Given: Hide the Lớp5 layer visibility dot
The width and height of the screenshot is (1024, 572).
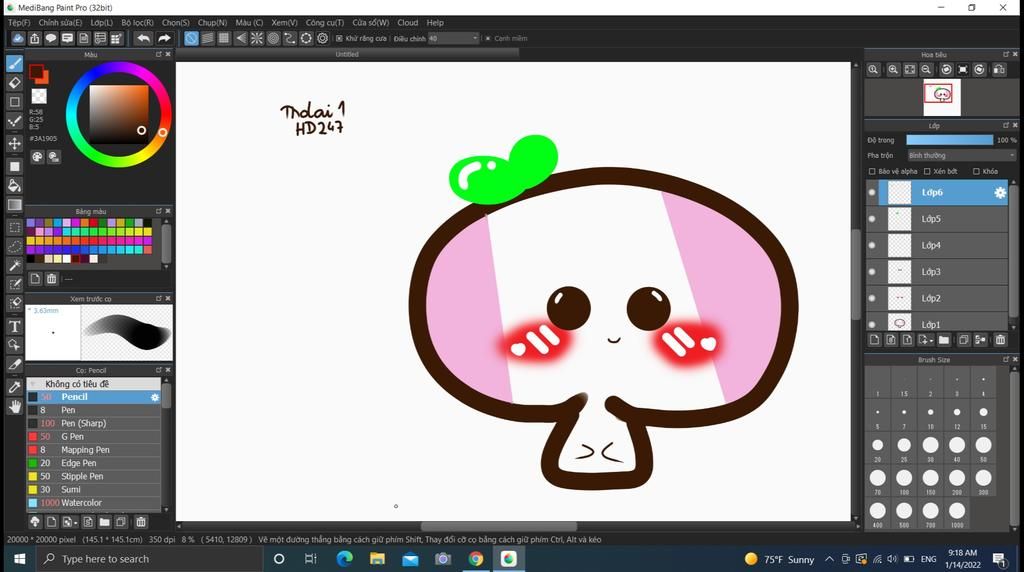Looking at the screenshot, I should click(x=872, y=219).
